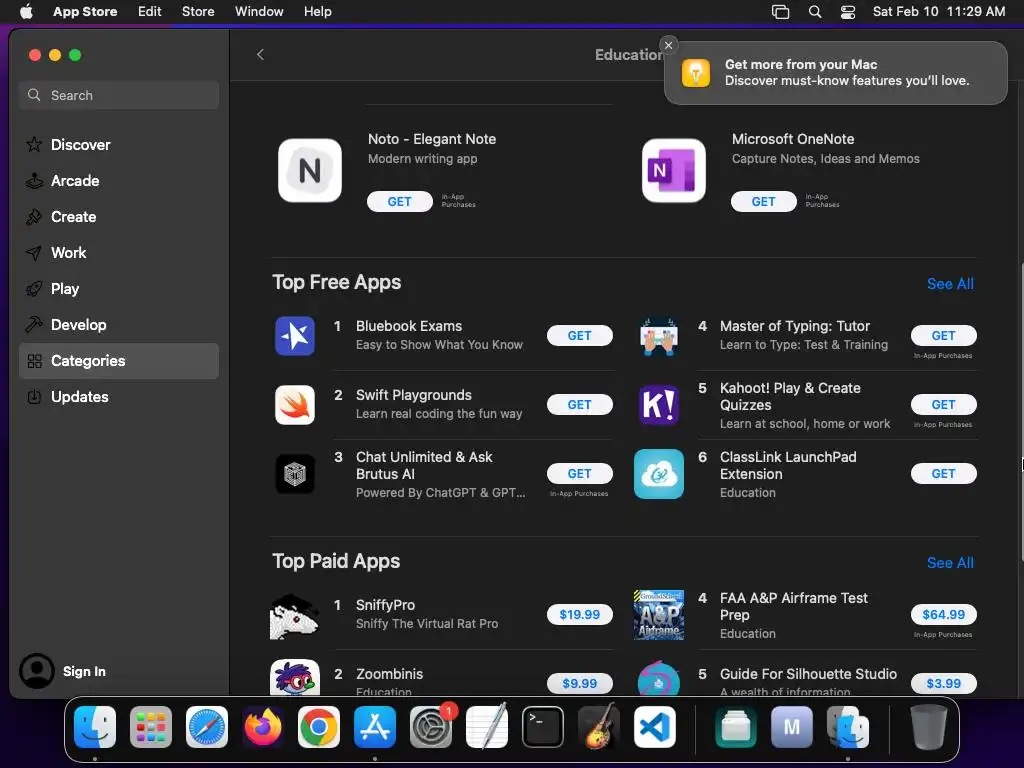Click the App Store icon in the Dock
This screenshot has height=768, width=1024.
375,727
